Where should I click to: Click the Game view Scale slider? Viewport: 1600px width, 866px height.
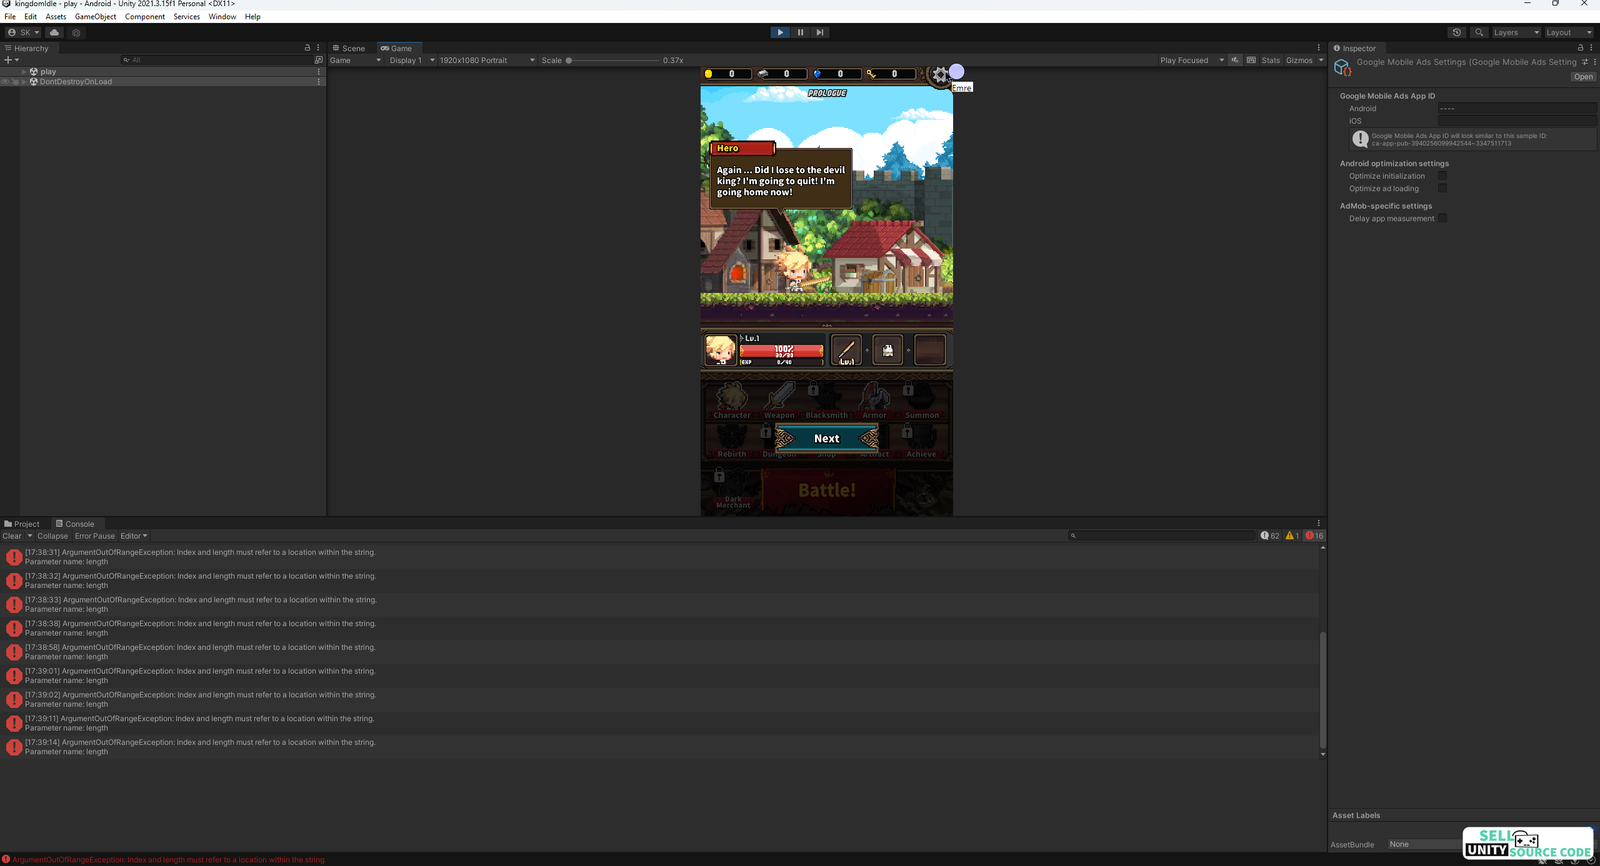[613, 60]
